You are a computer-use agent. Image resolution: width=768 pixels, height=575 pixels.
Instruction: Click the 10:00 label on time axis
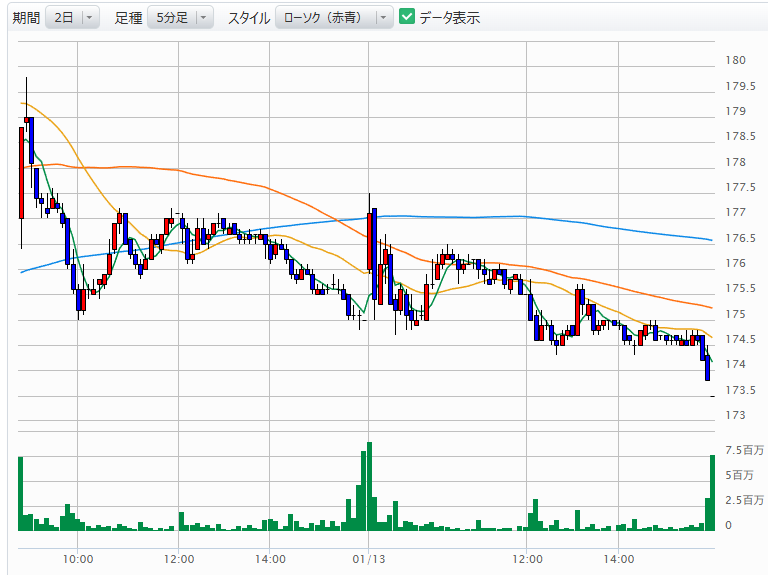pyautogui.click(x=78, y=558)
